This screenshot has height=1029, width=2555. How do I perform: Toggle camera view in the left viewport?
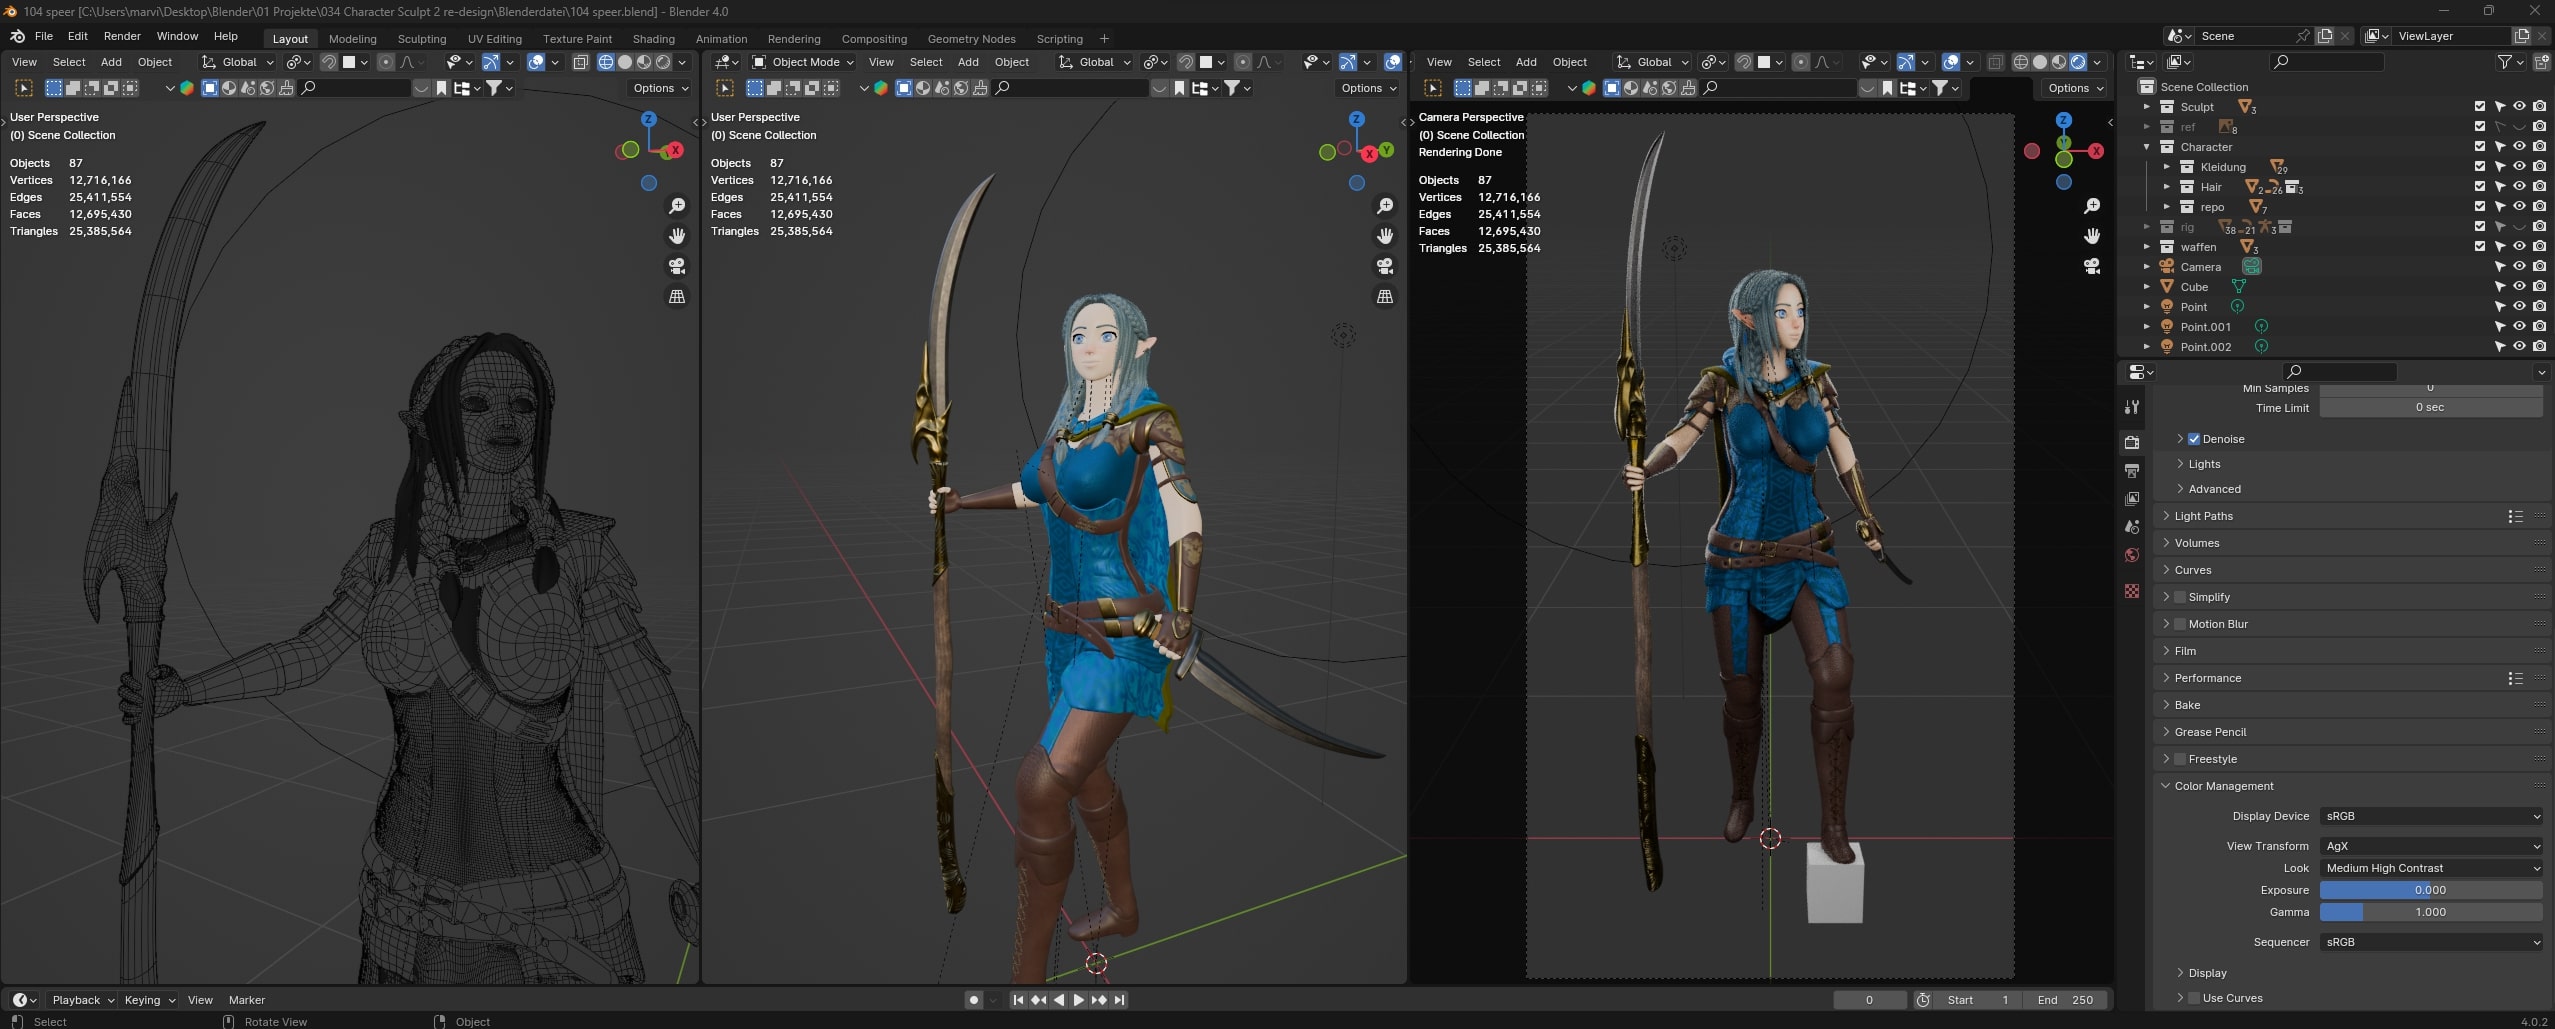(x=677, y=266)
